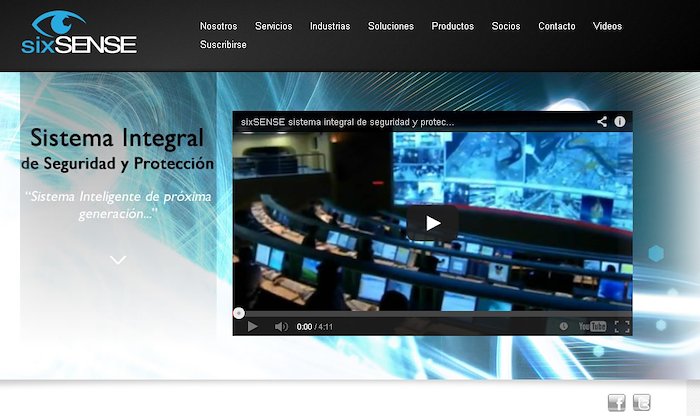Open the Videos page link

tap(607, 26)
